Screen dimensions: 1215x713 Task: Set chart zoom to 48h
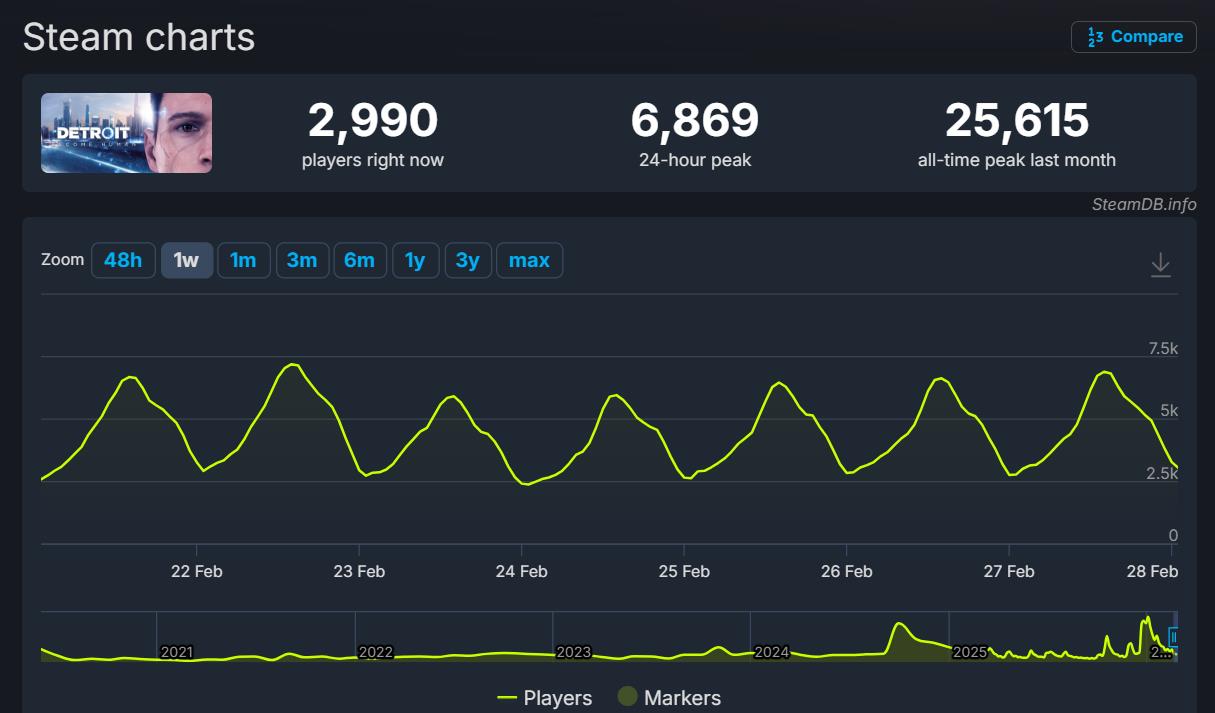pos(123,261)
